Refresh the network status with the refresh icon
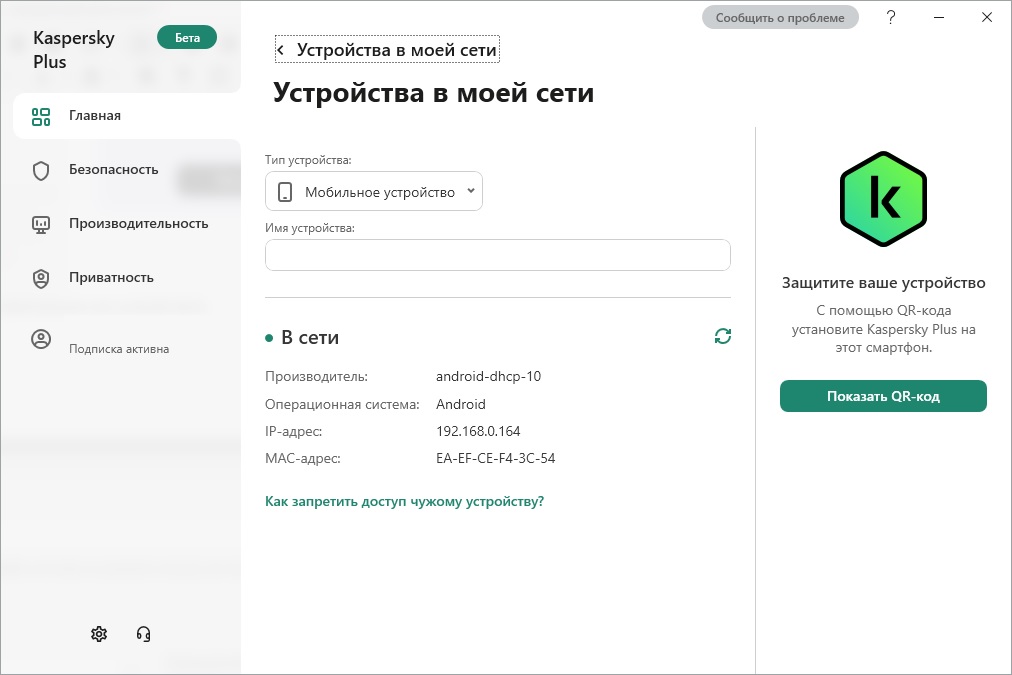 [723, 336]
